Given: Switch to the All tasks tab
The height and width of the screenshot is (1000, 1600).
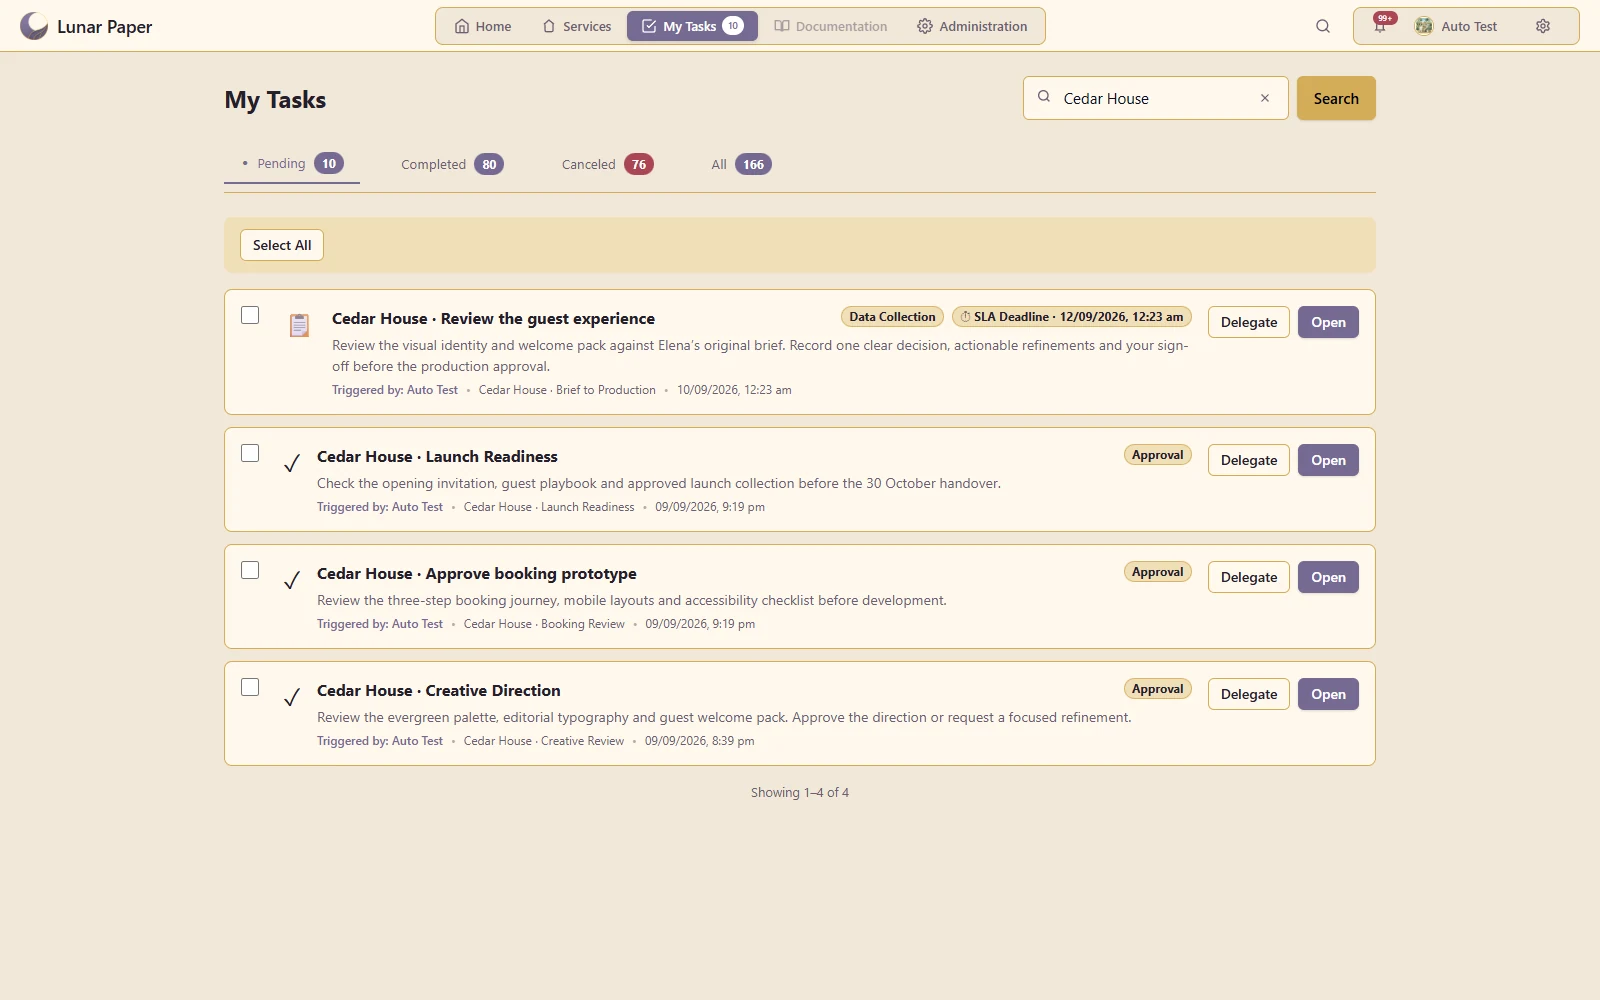Looking at the screenshot, I should (x=741, y=164).
